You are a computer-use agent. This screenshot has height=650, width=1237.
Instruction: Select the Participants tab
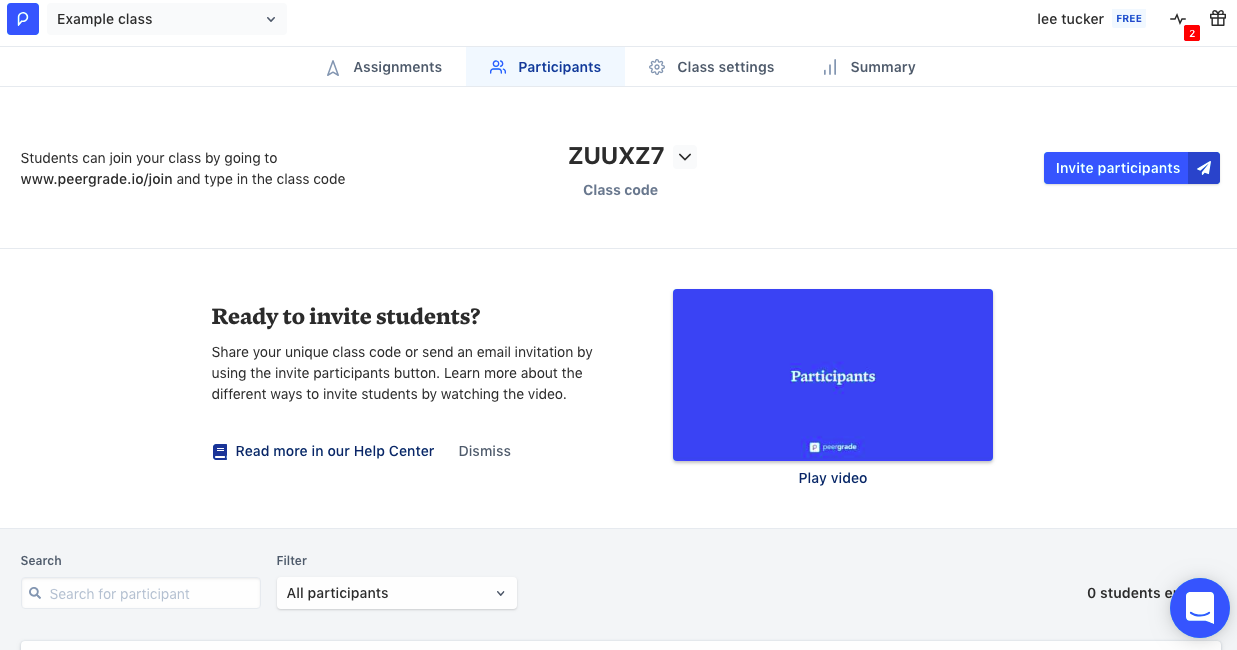click(x=545, y=67)
